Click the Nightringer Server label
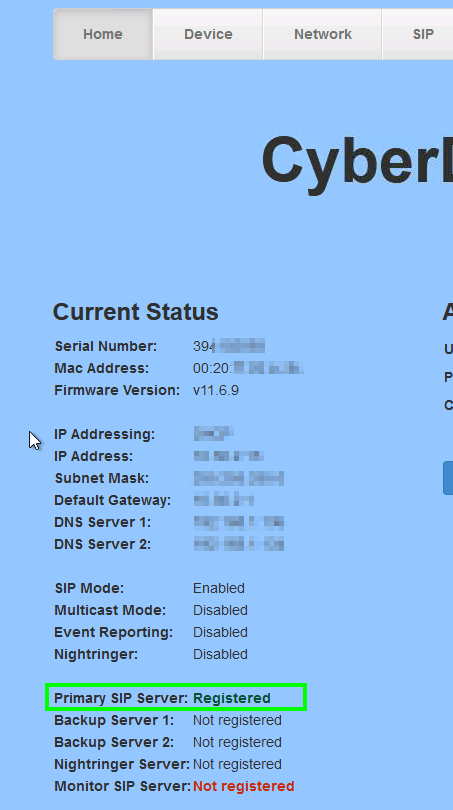Viewport: 453px width, 810px height. (122, 764)
